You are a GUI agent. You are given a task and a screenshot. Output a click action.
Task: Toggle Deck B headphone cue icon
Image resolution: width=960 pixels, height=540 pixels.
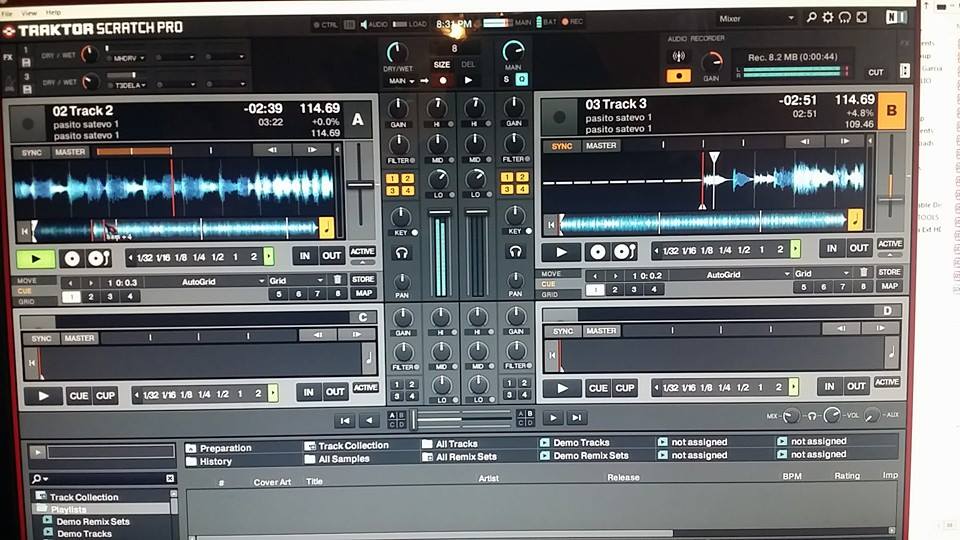click(x=515, y=251)
